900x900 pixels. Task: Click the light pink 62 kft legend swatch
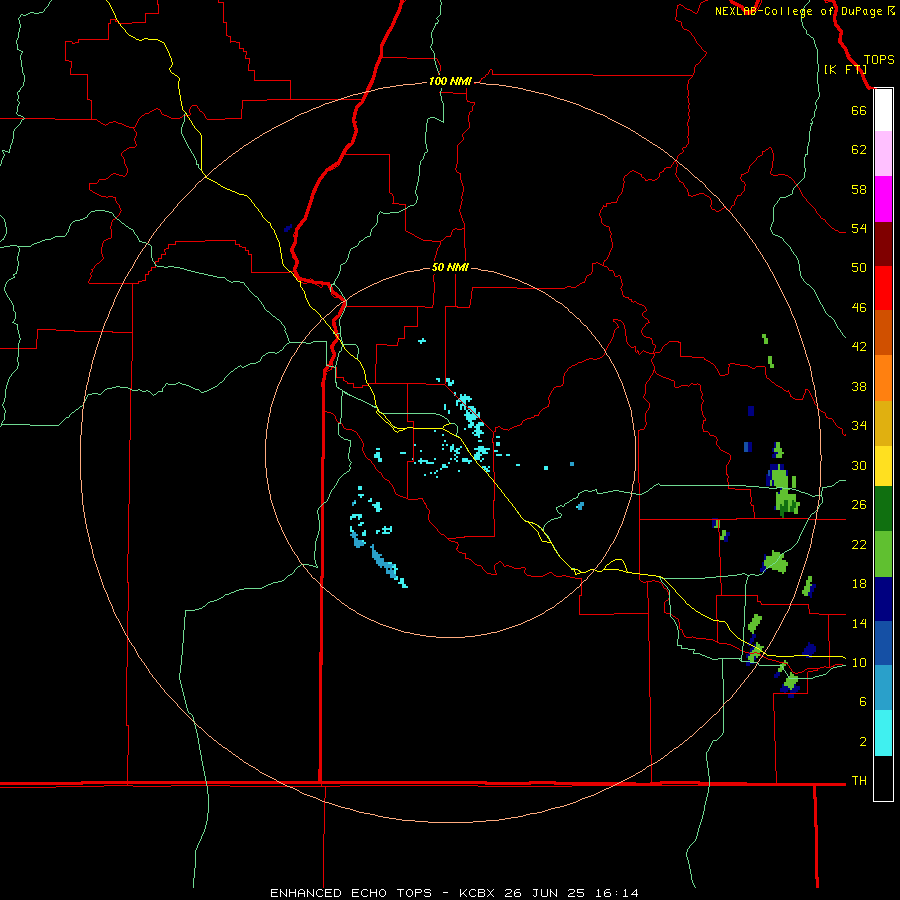pos(883,154)
